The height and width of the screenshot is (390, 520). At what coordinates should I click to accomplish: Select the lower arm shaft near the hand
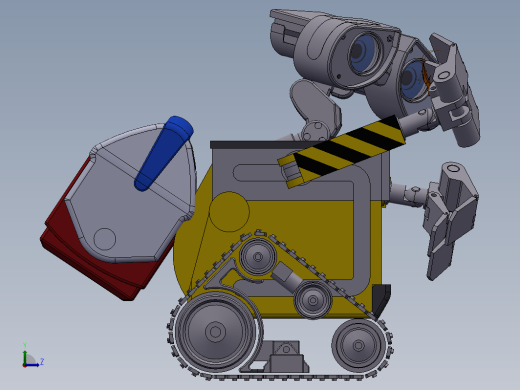(407, 193)
